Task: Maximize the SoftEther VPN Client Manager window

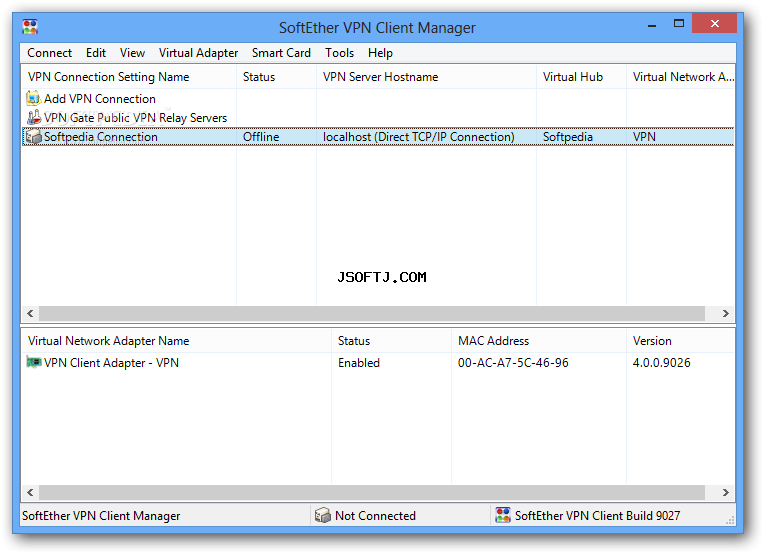Action: point(679,24)
